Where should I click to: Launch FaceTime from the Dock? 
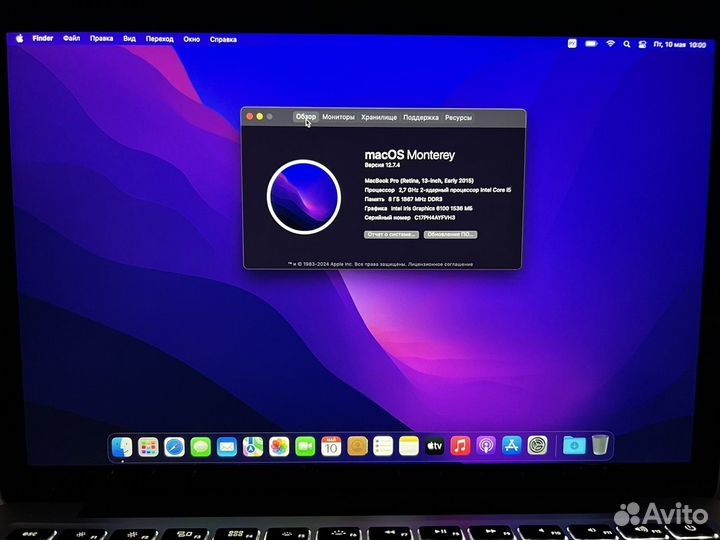point(305,446)
